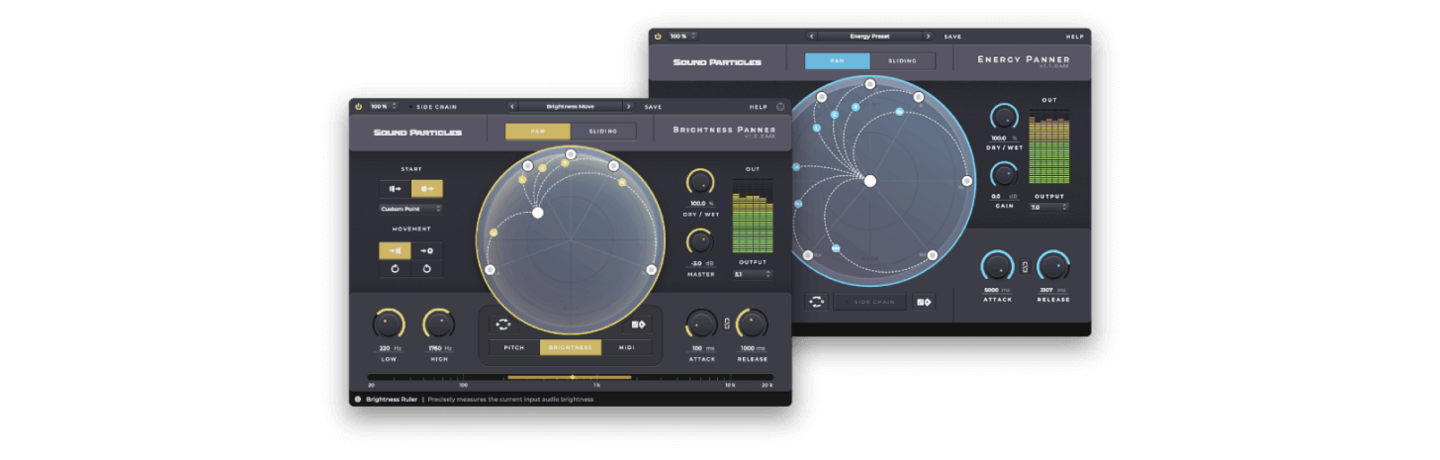The height and width of the screenshot is (460, 1440).
Task: Switch to PAN tab in Brightness Panner
Action: (x=538, y=131)
